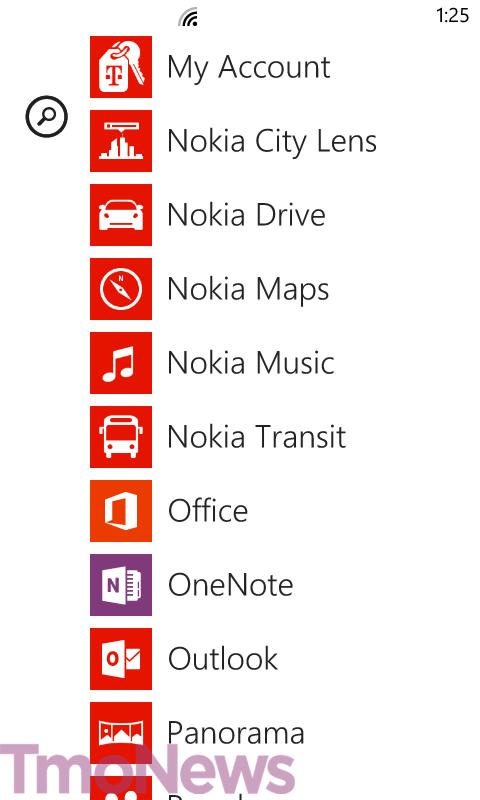This screenshot has height=800, width=480.
Task: Choose Nokia Maps list entry
Action: pos(248,290)
